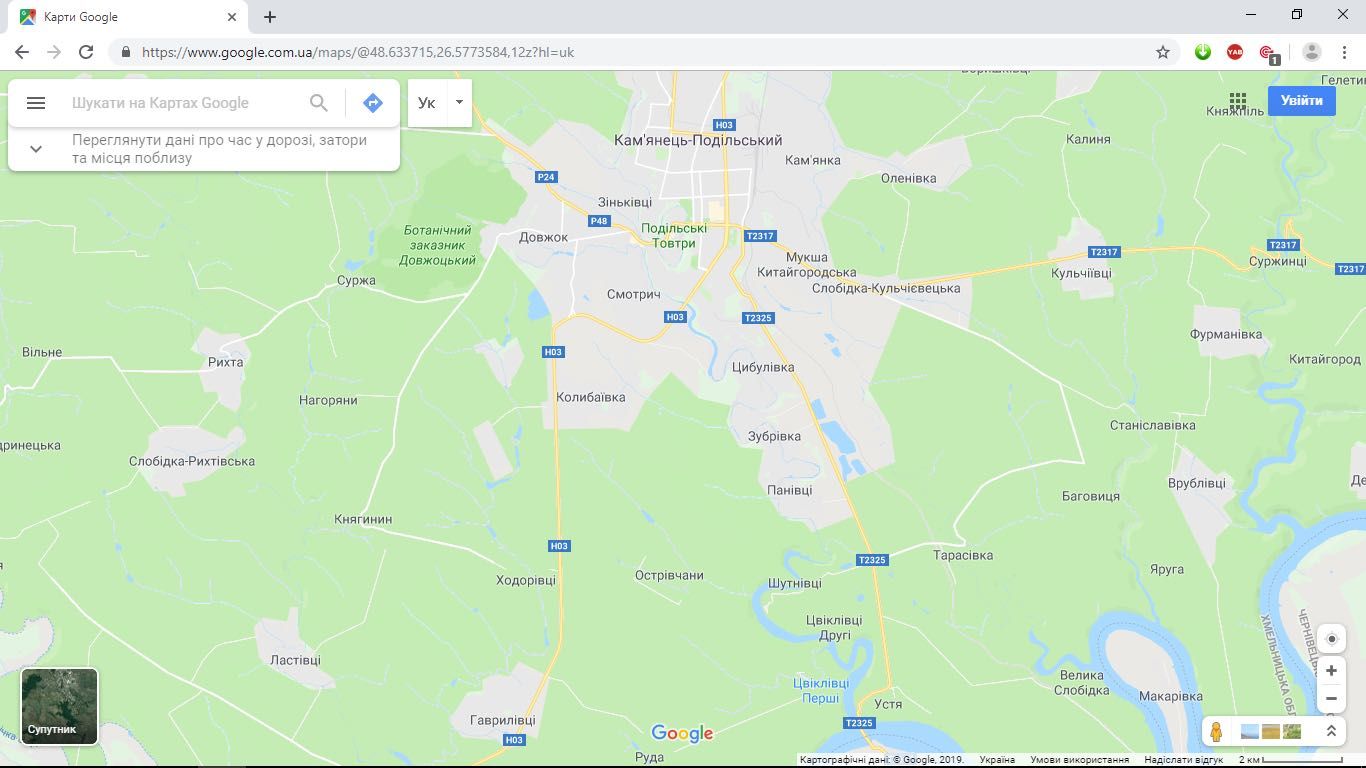Click the P48 road shield

(599, 221)
